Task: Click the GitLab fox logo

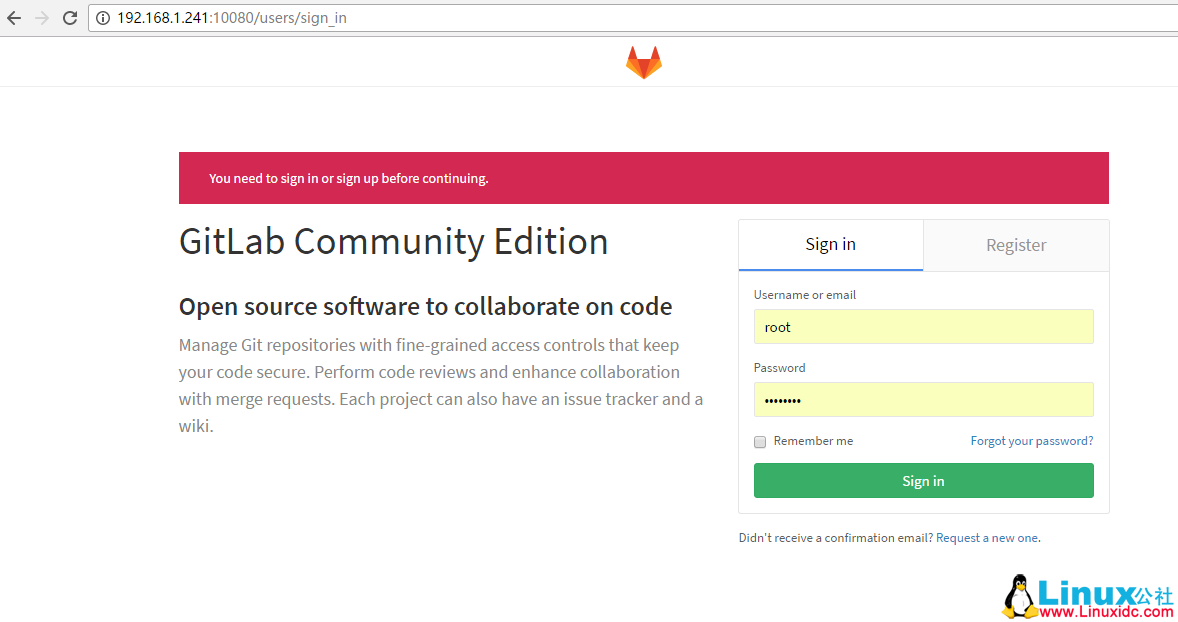Action: pyautogui.click(x=643, y=61)
